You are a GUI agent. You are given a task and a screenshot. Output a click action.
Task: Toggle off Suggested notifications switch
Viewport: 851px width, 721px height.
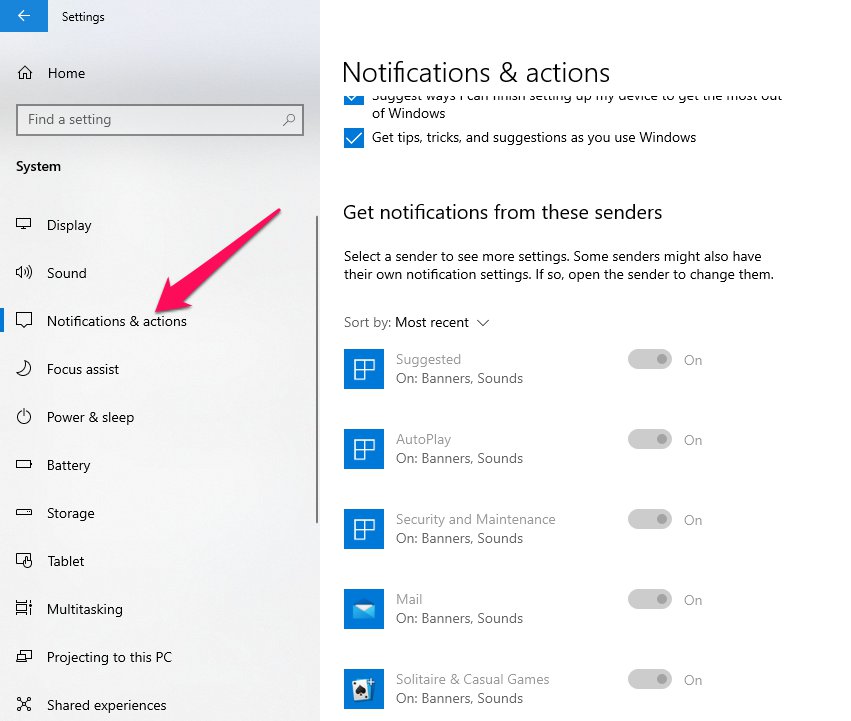coord(649,360)
